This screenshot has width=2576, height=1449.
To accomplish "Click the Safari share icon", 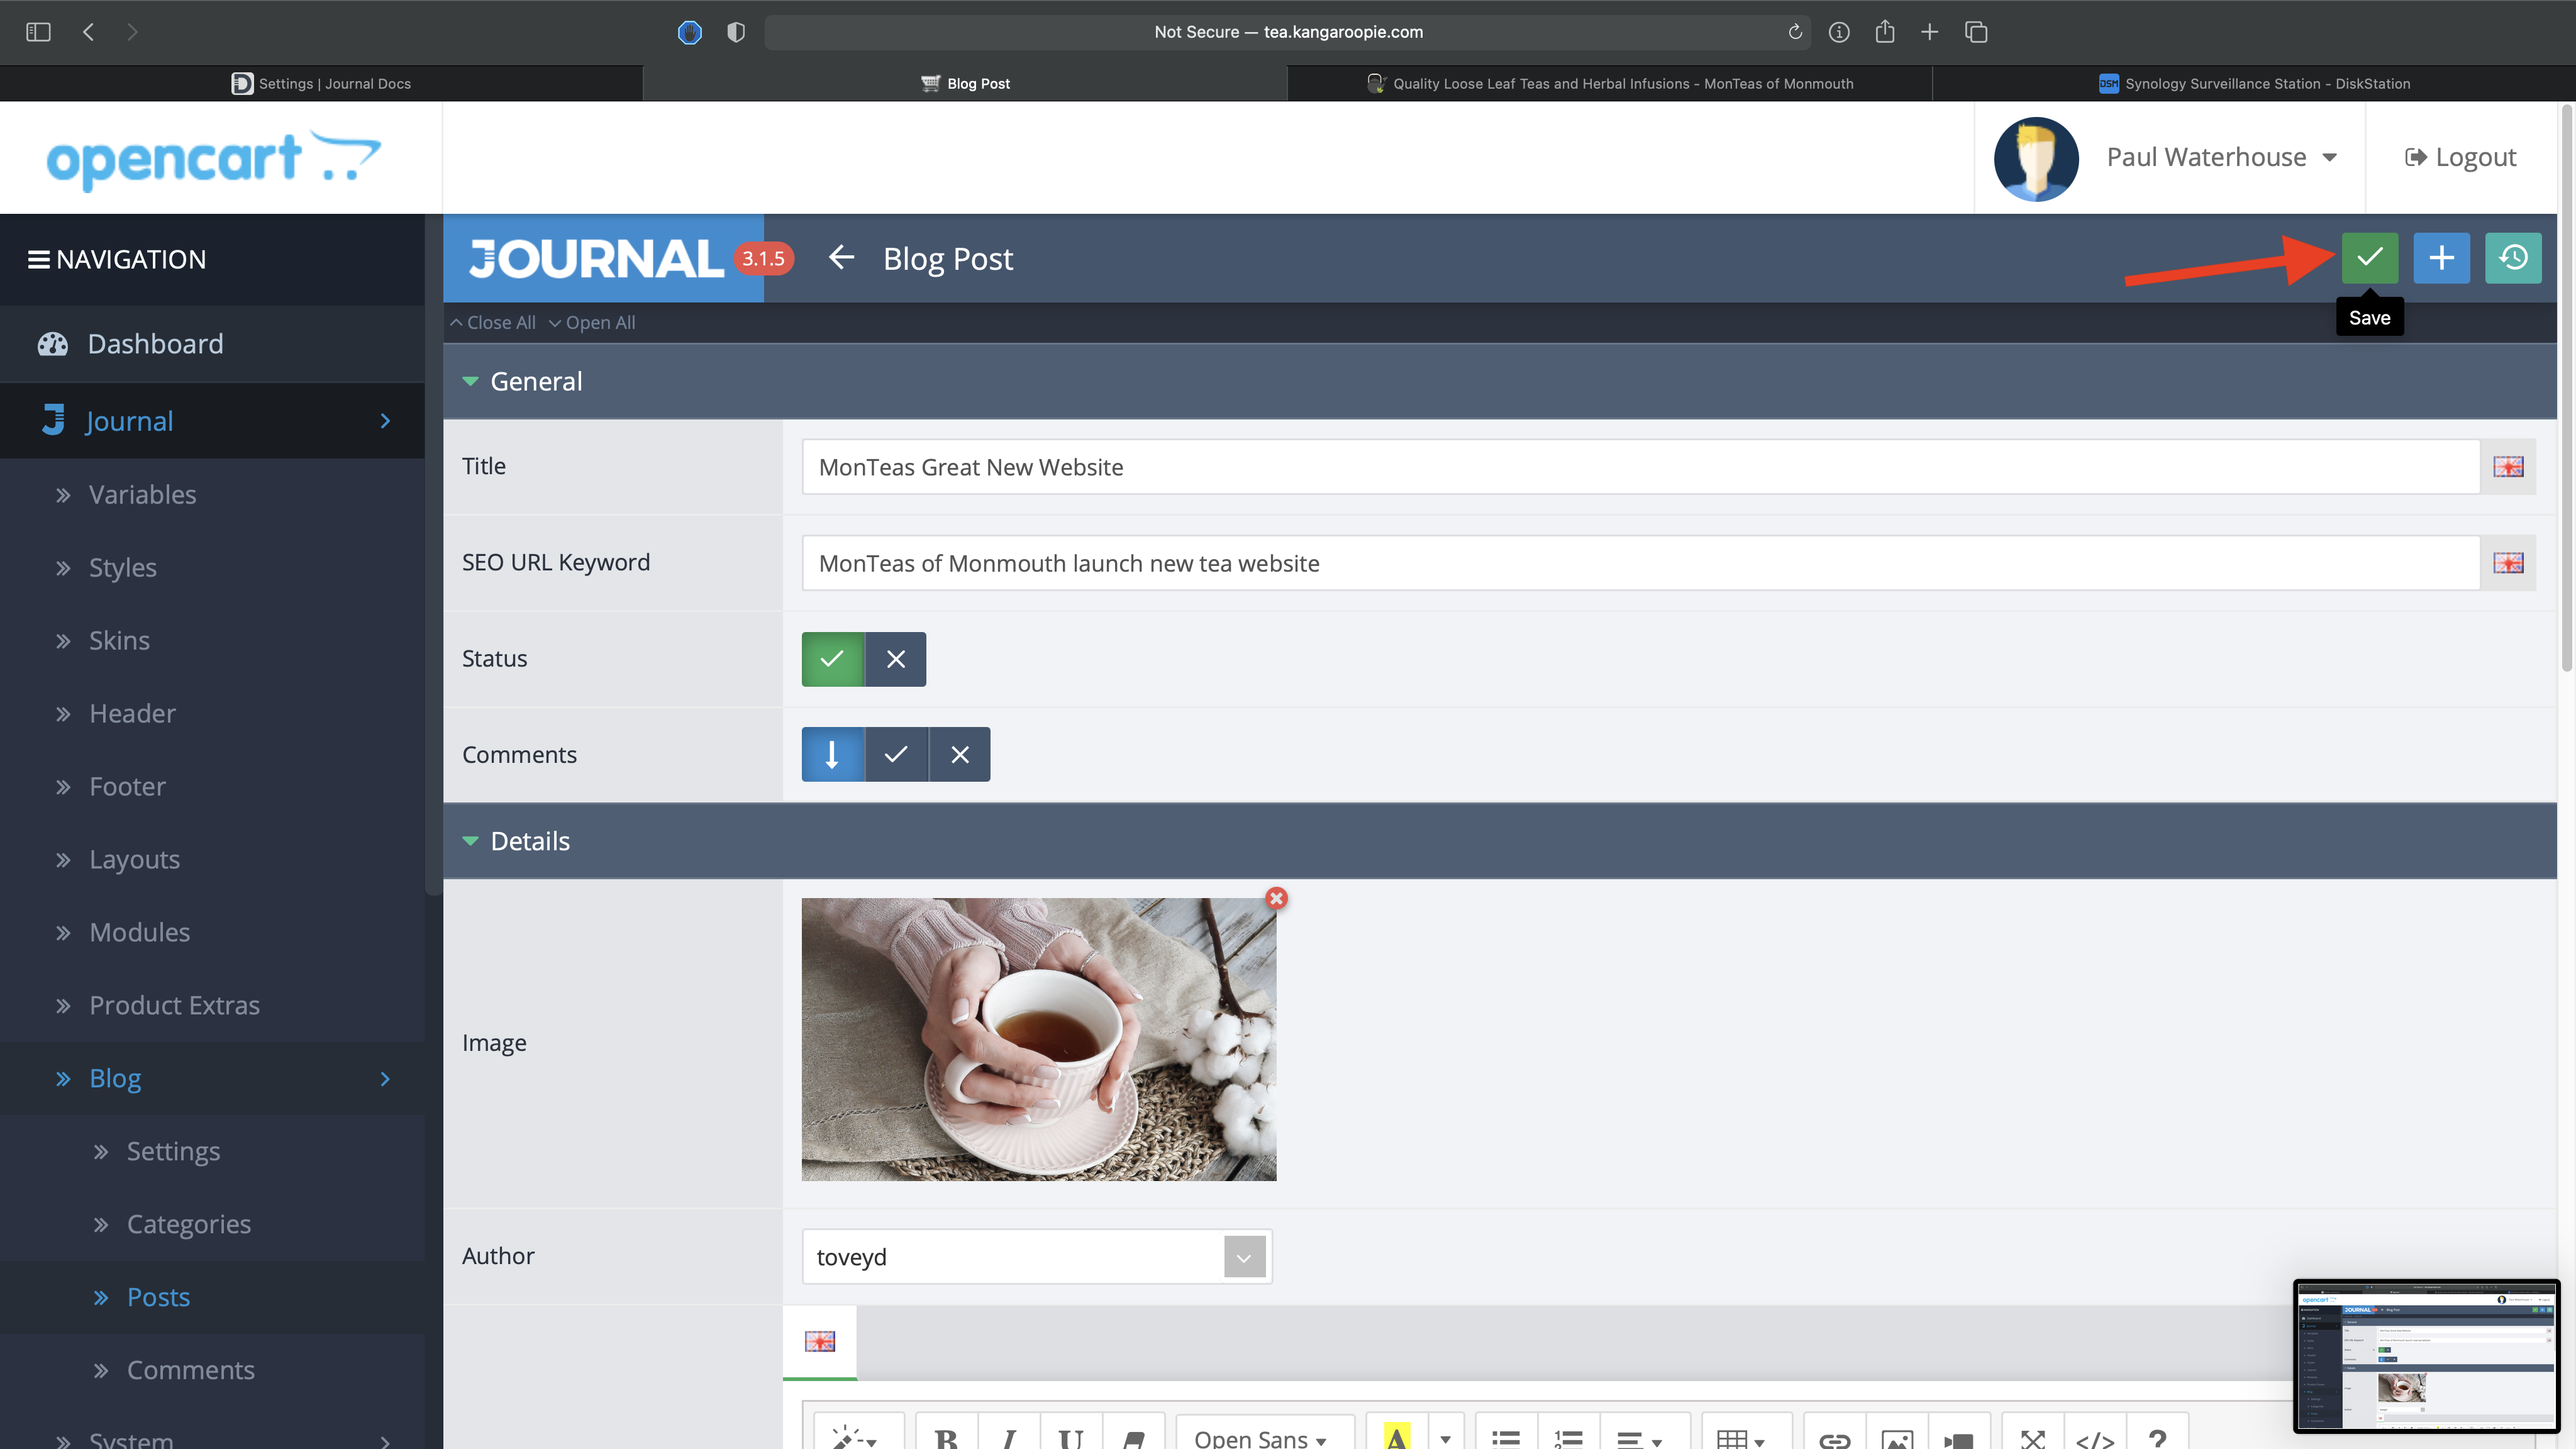I will [1884, 32].
